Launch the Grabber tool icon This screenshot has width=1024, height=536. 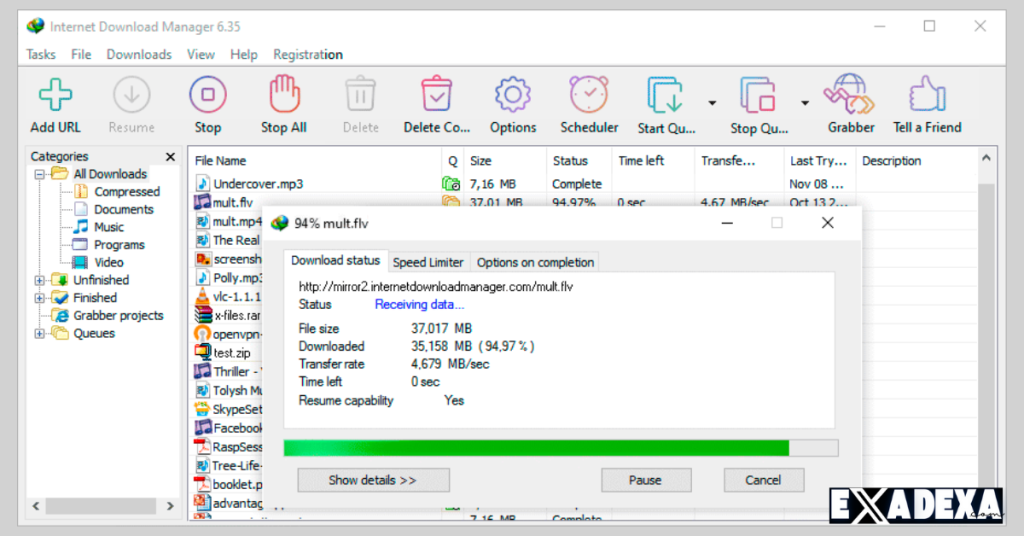point(850,95)
